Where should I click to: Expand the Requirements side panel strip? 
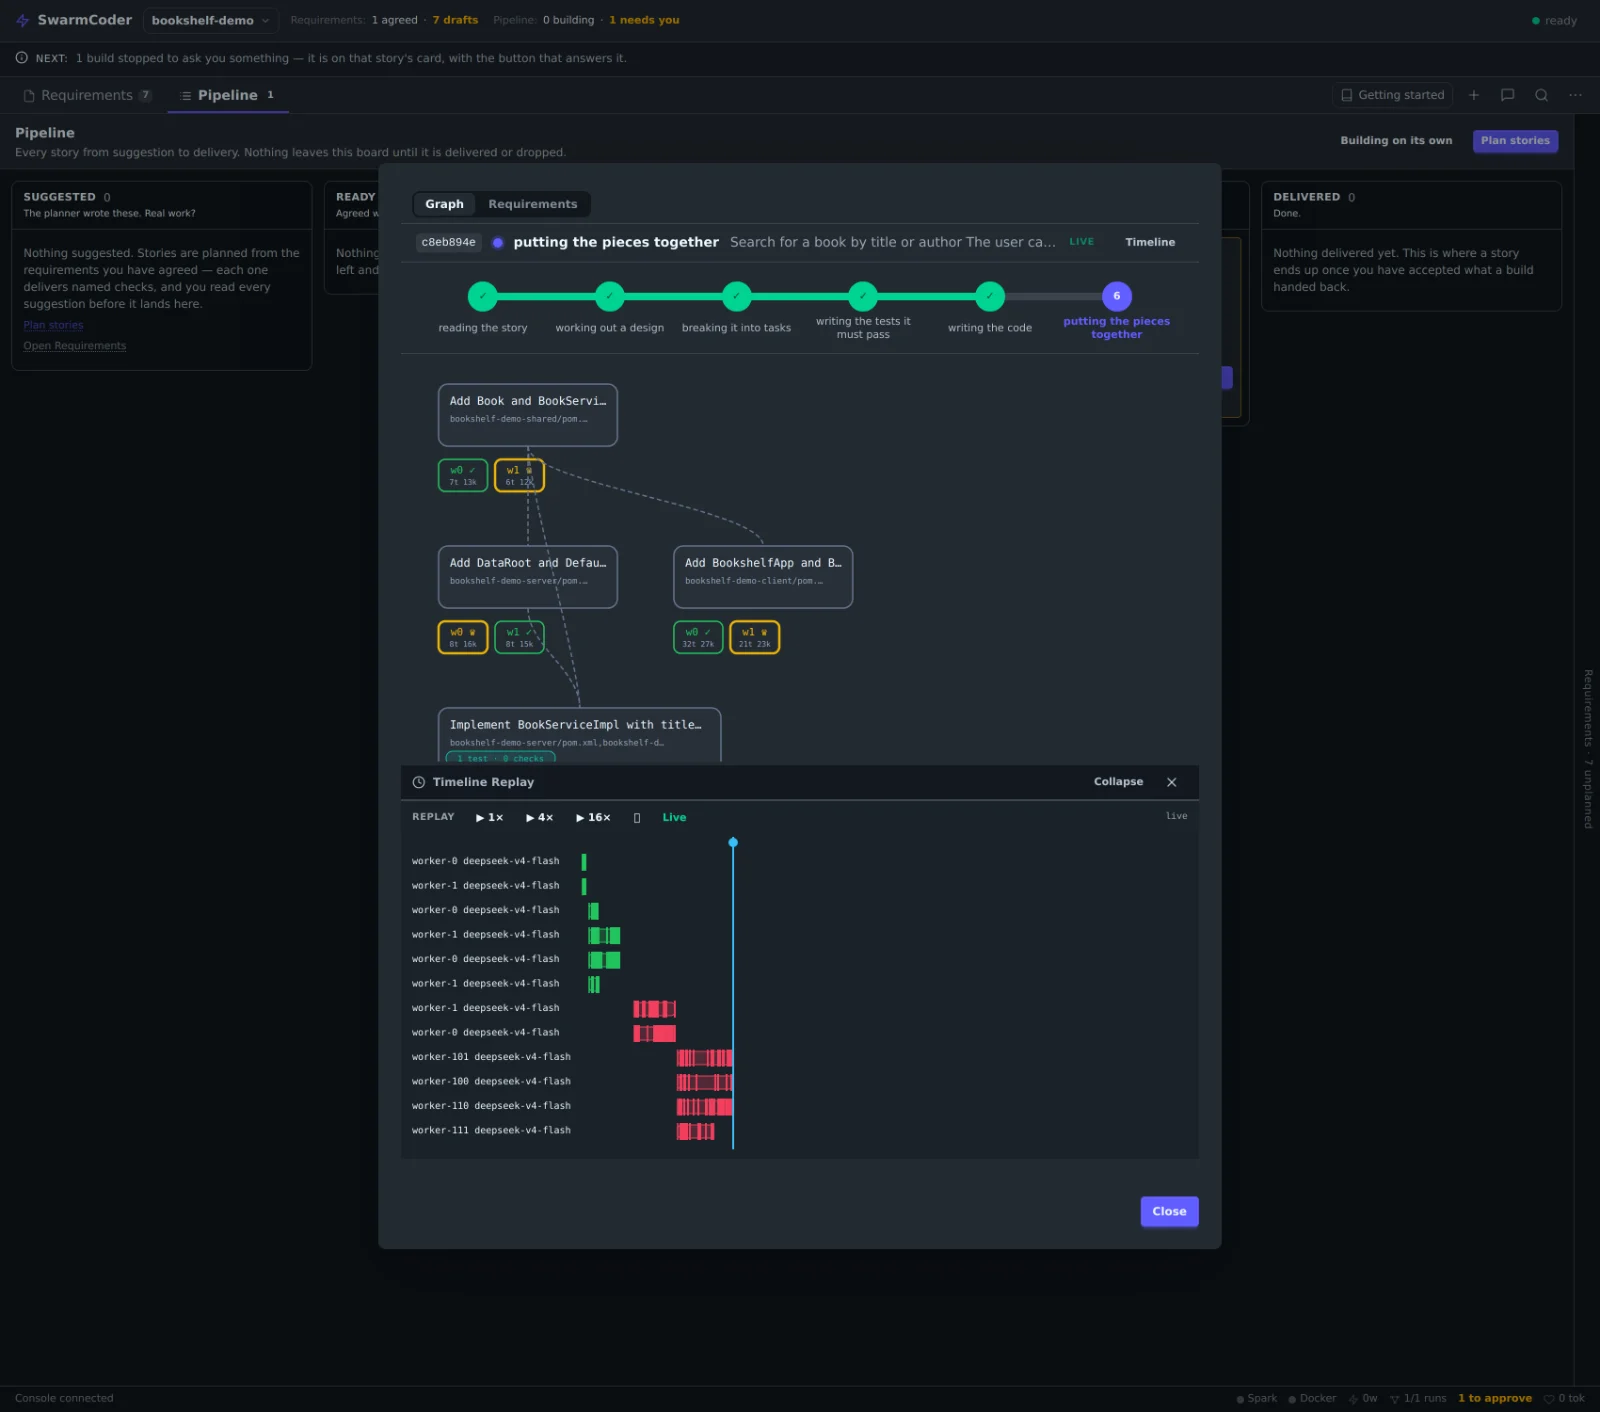pos(1587,749)
